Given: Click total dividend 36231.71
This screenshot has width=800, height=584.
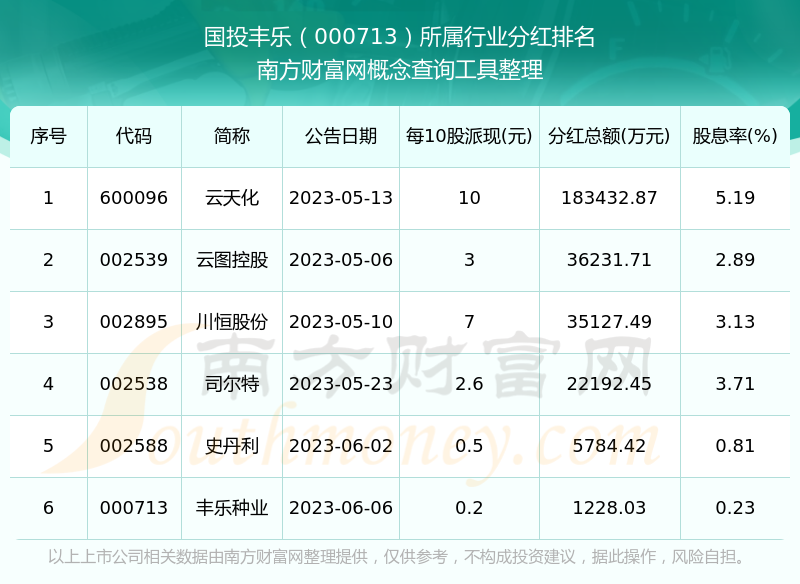Looking at the screenshot, I should point(609,260).
